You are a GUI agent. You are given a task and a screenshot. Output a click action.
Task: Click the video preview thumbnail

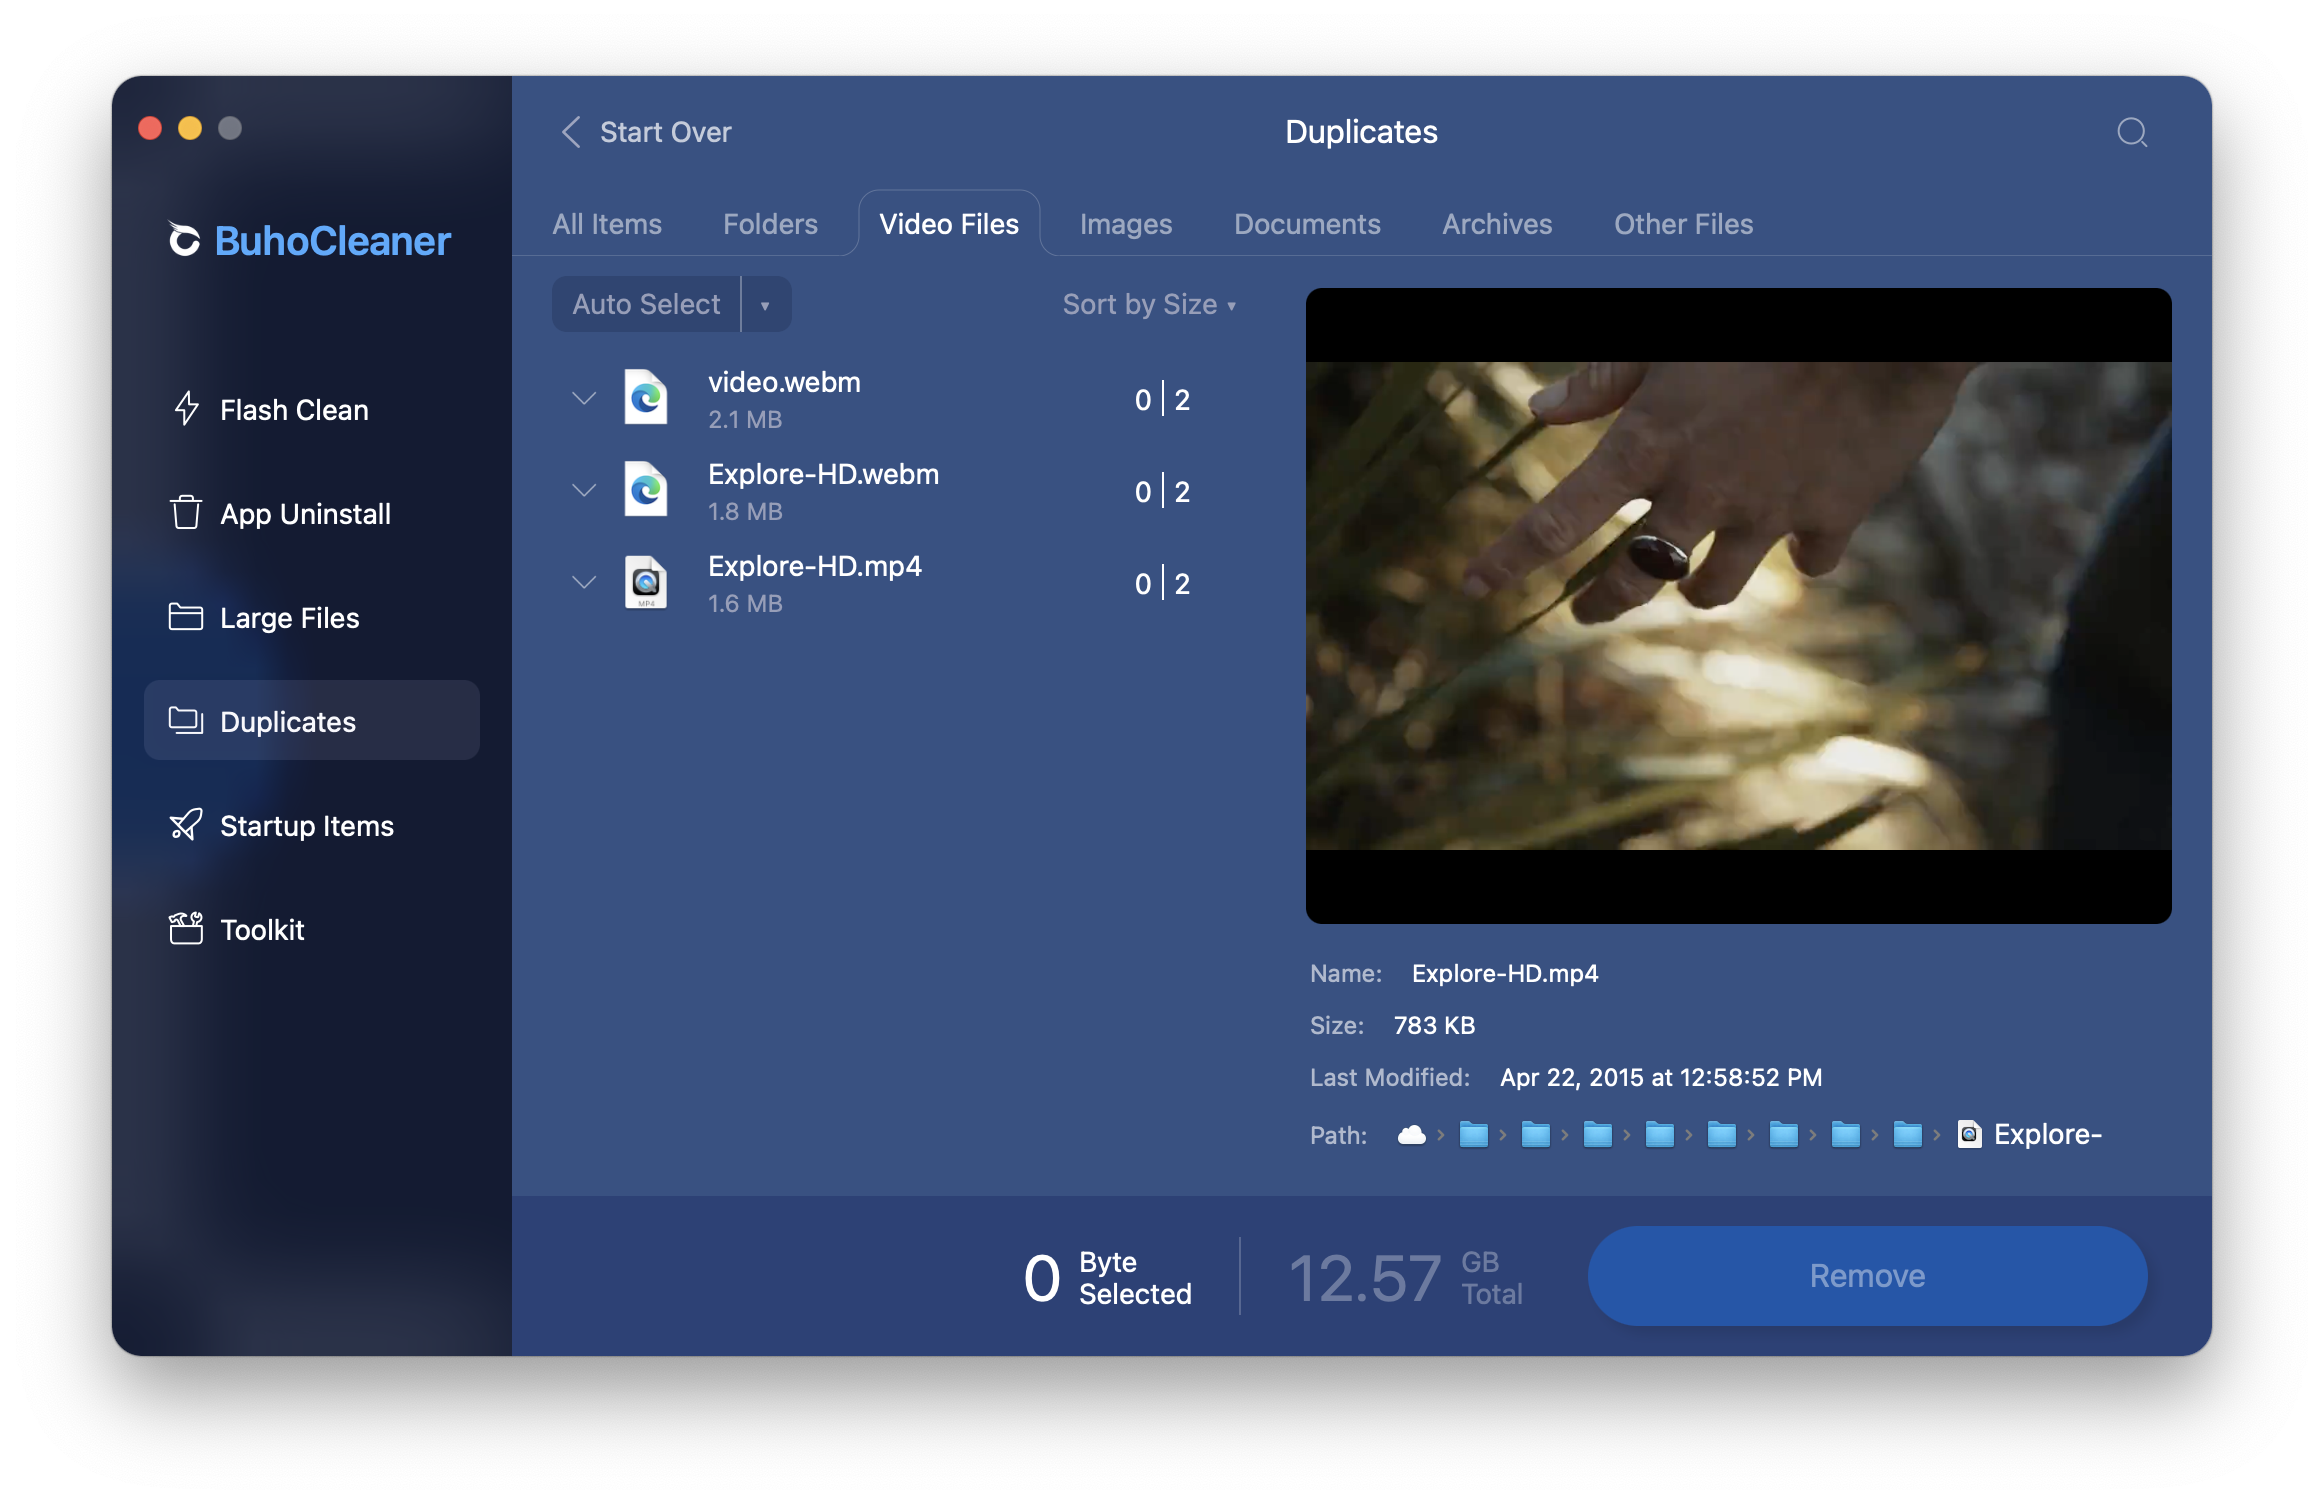click(x=1738, y=605)
